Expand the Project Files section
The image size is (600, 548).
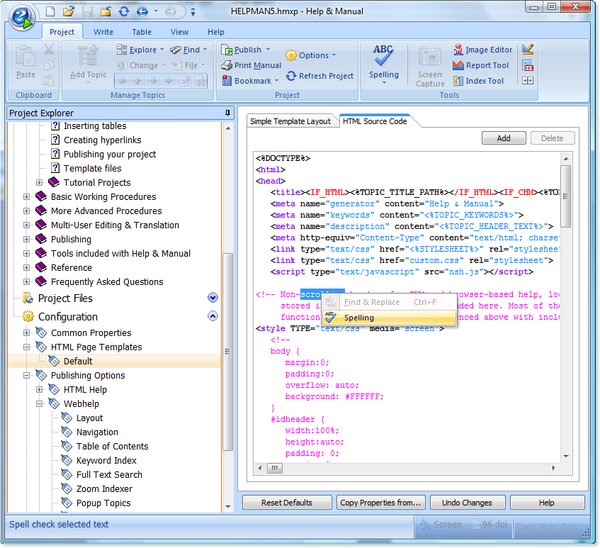pos(212,298)
